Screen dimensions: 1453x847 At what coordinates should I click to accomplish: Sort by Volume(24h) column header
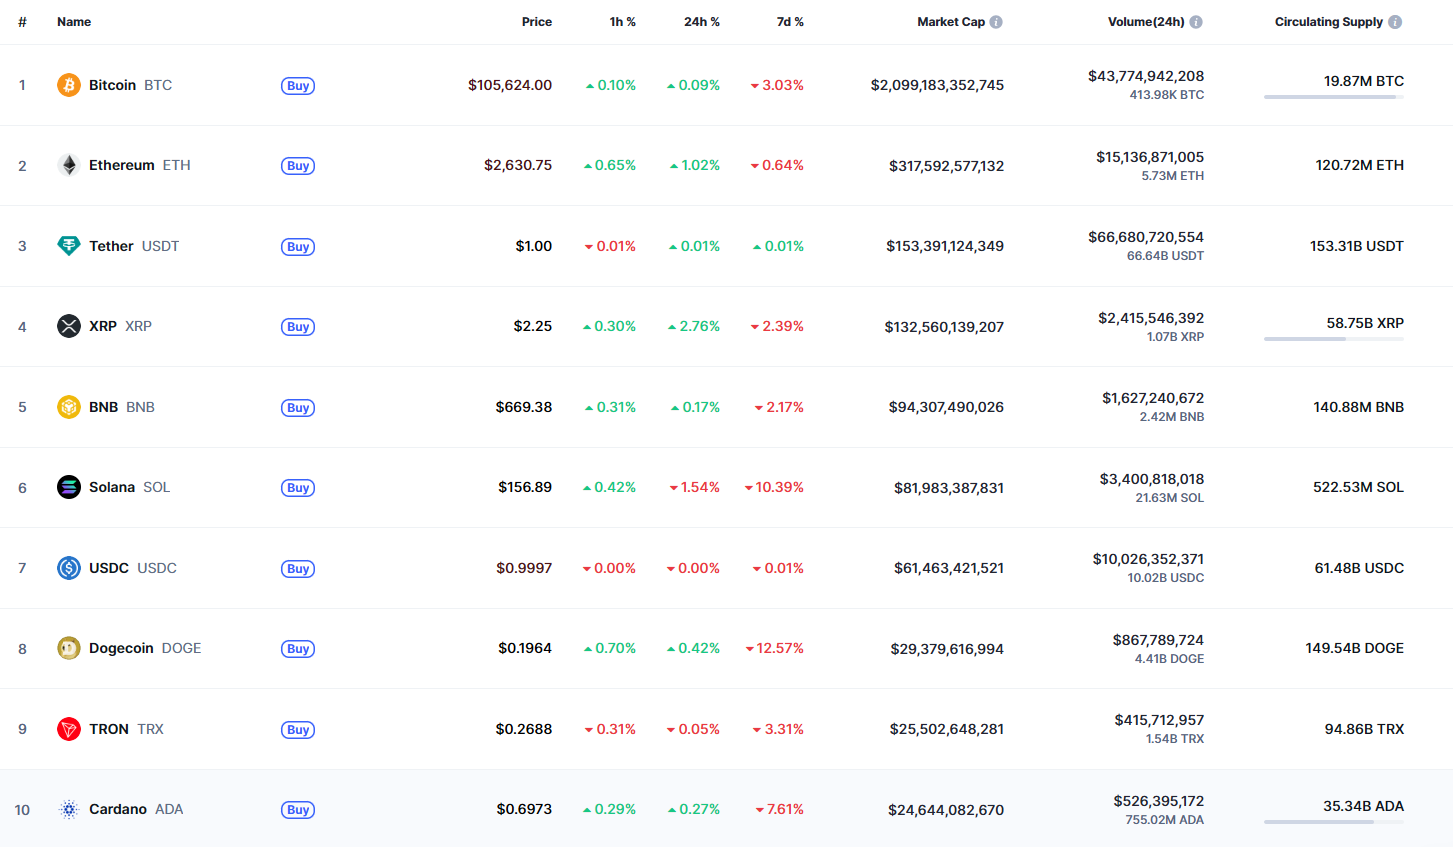tap(1146, 22)
